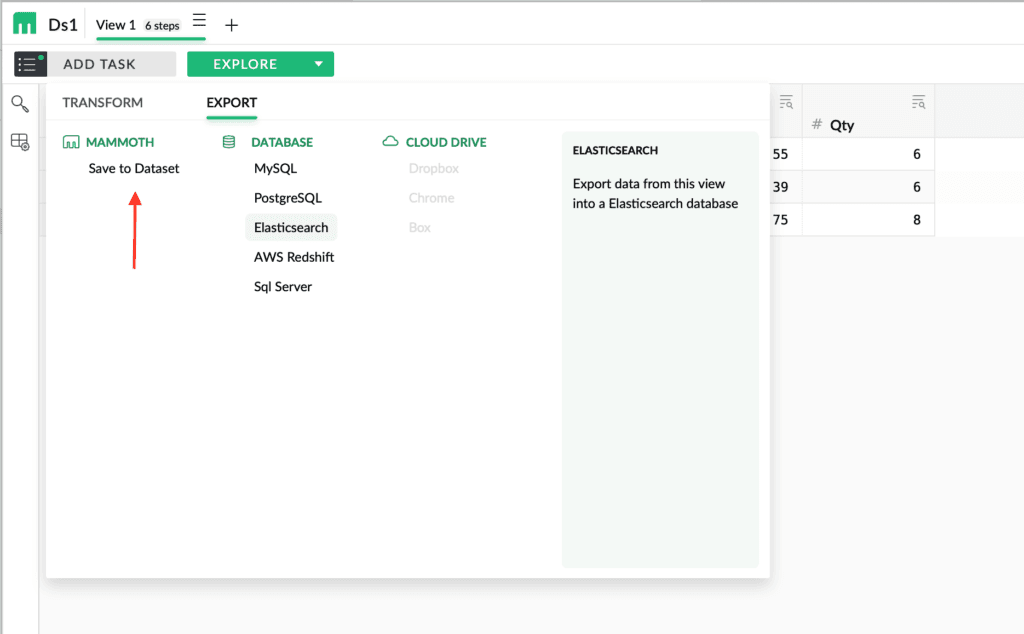Click the search magnifier sidebar icon
Viewport: 1024px width, 634px height.
[20, 104]
